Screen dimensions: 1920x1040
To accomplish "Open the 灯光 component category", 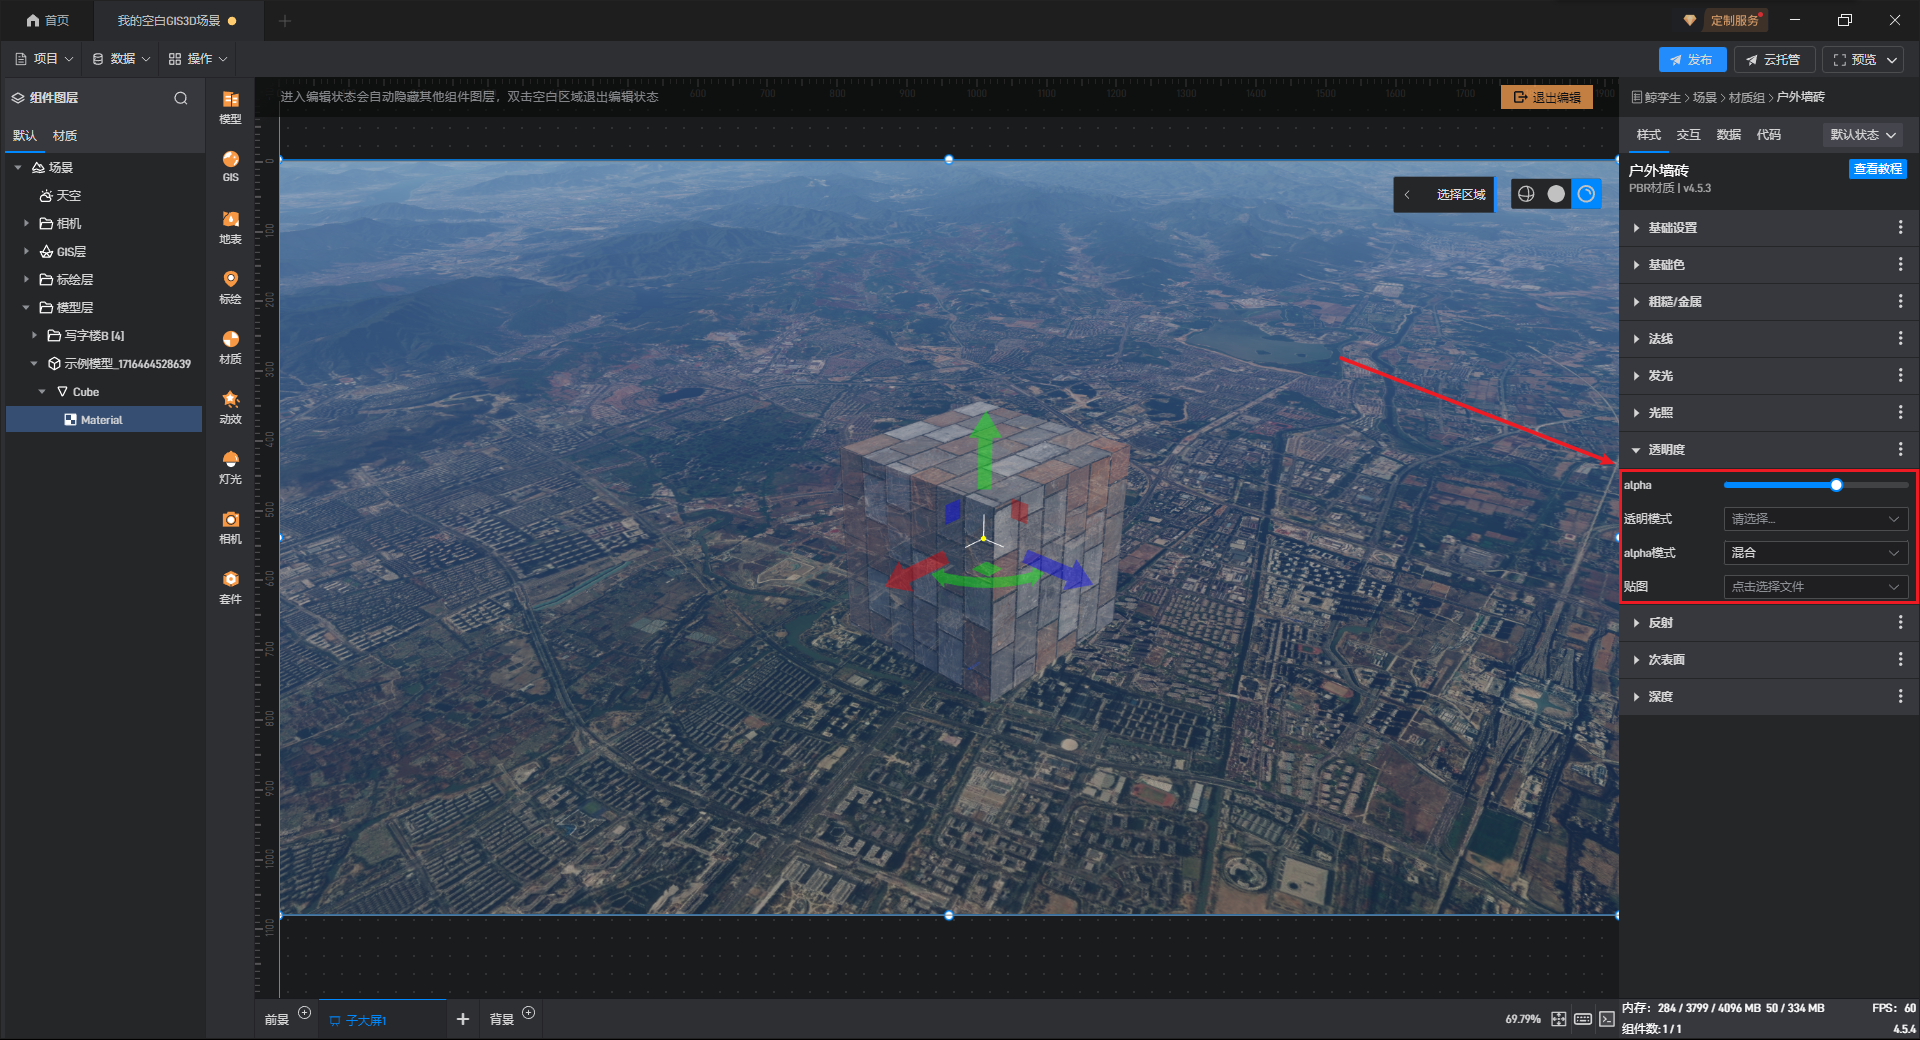I will pos(230,467).
